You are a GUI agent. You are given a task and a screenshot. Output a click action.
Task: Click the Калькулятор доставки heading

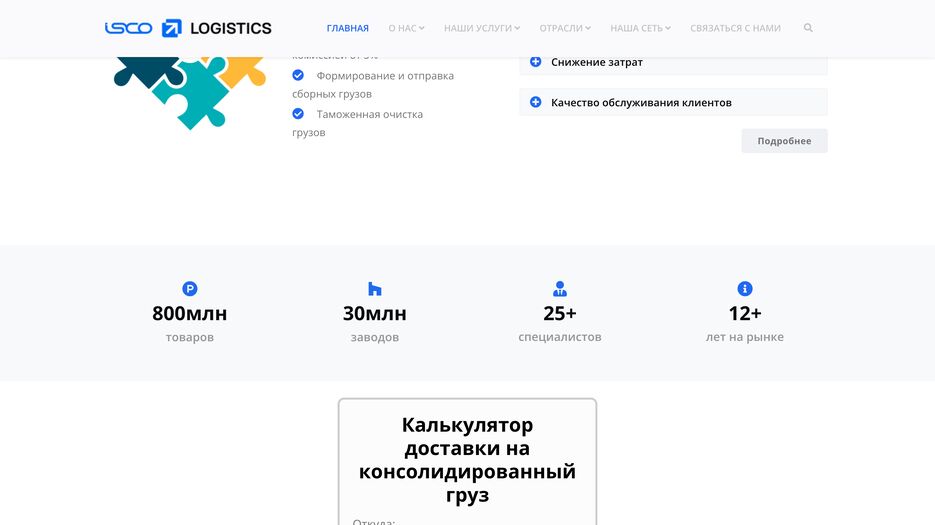tap(467, 460)
